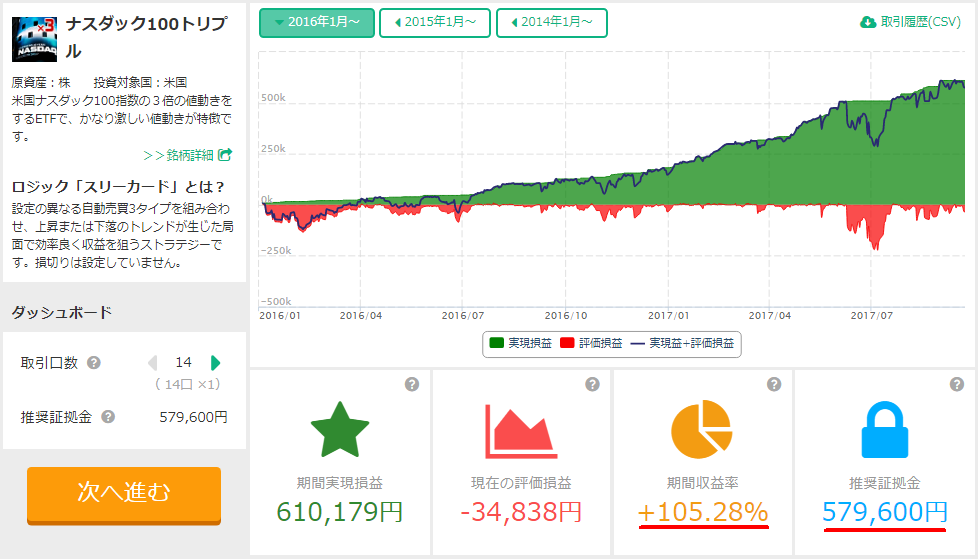Click the ロジック「スリーカード」とは？ heading

119,187
